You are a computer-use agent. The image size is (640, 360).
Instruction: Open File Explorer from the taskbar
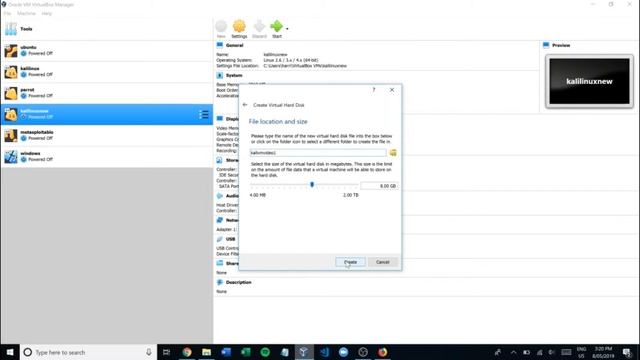[x=207, y=352]
